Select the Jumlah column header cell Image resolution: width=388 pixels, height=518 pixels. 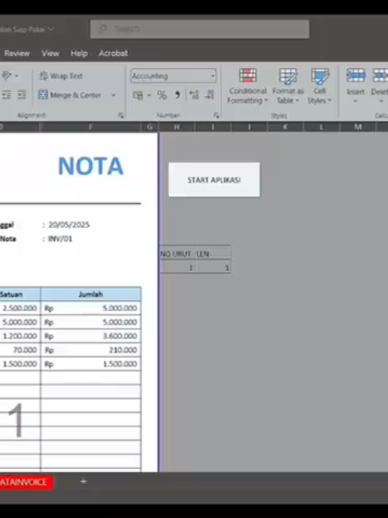[x=91, y=294]
